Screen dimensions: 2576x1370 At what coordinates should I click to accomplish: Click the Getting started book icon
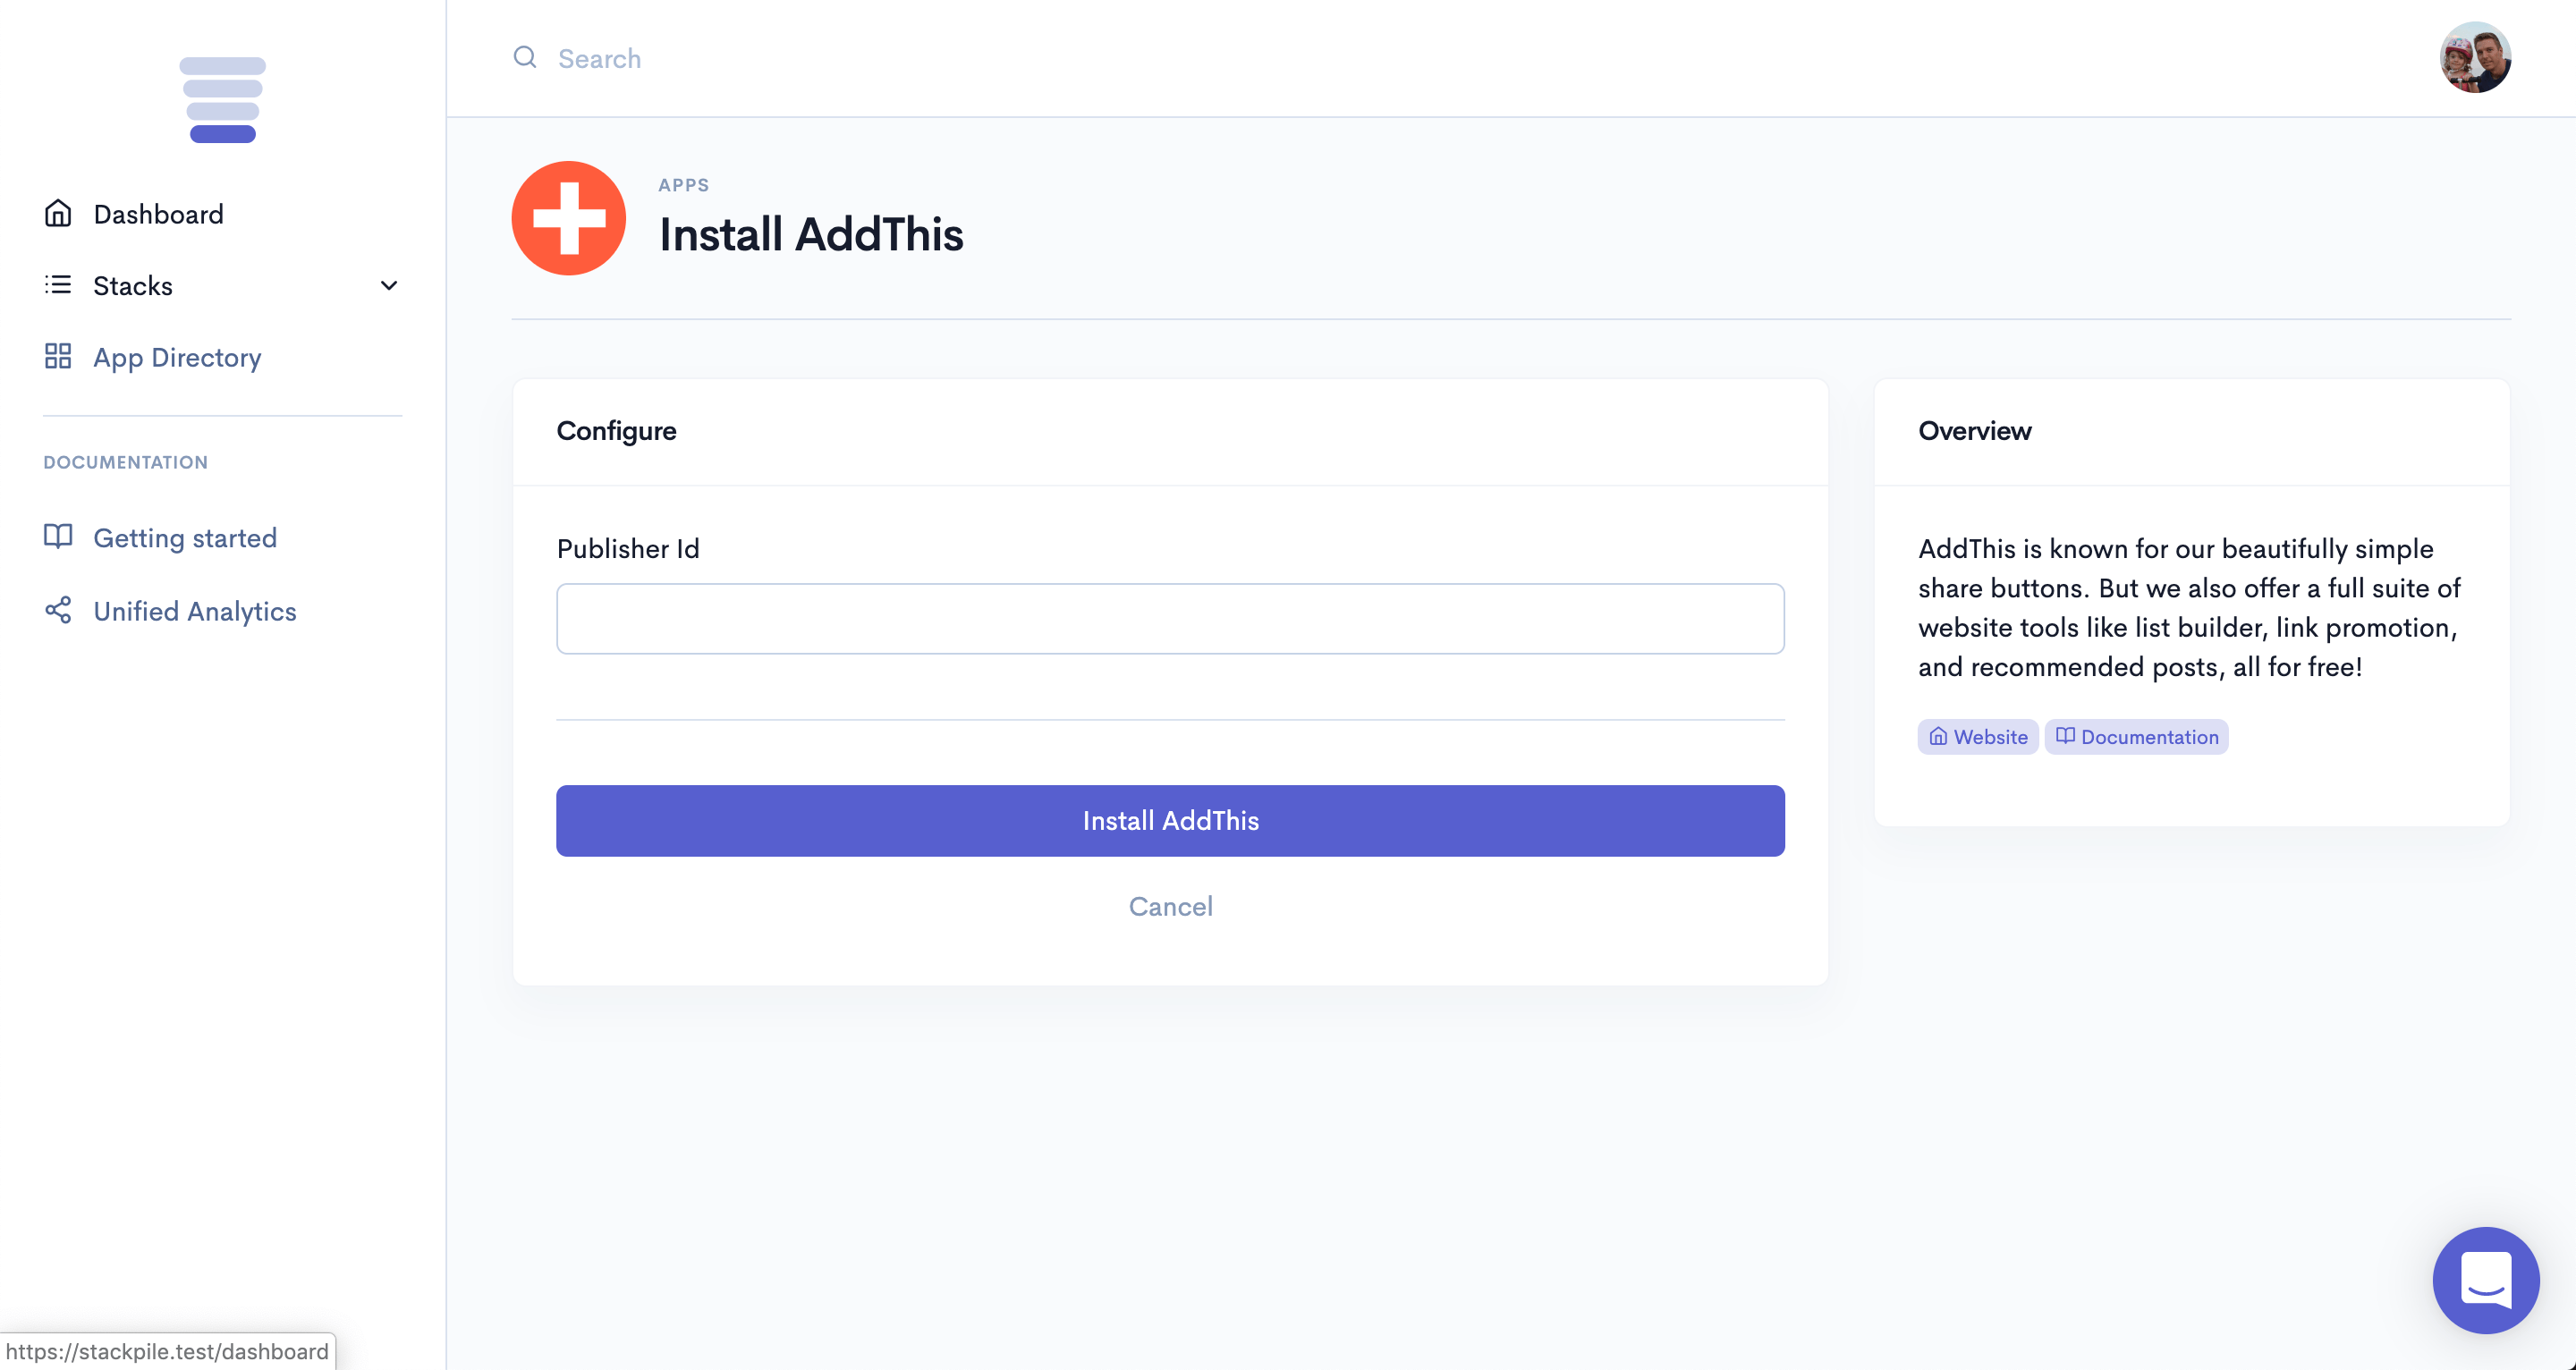point(58,537)
